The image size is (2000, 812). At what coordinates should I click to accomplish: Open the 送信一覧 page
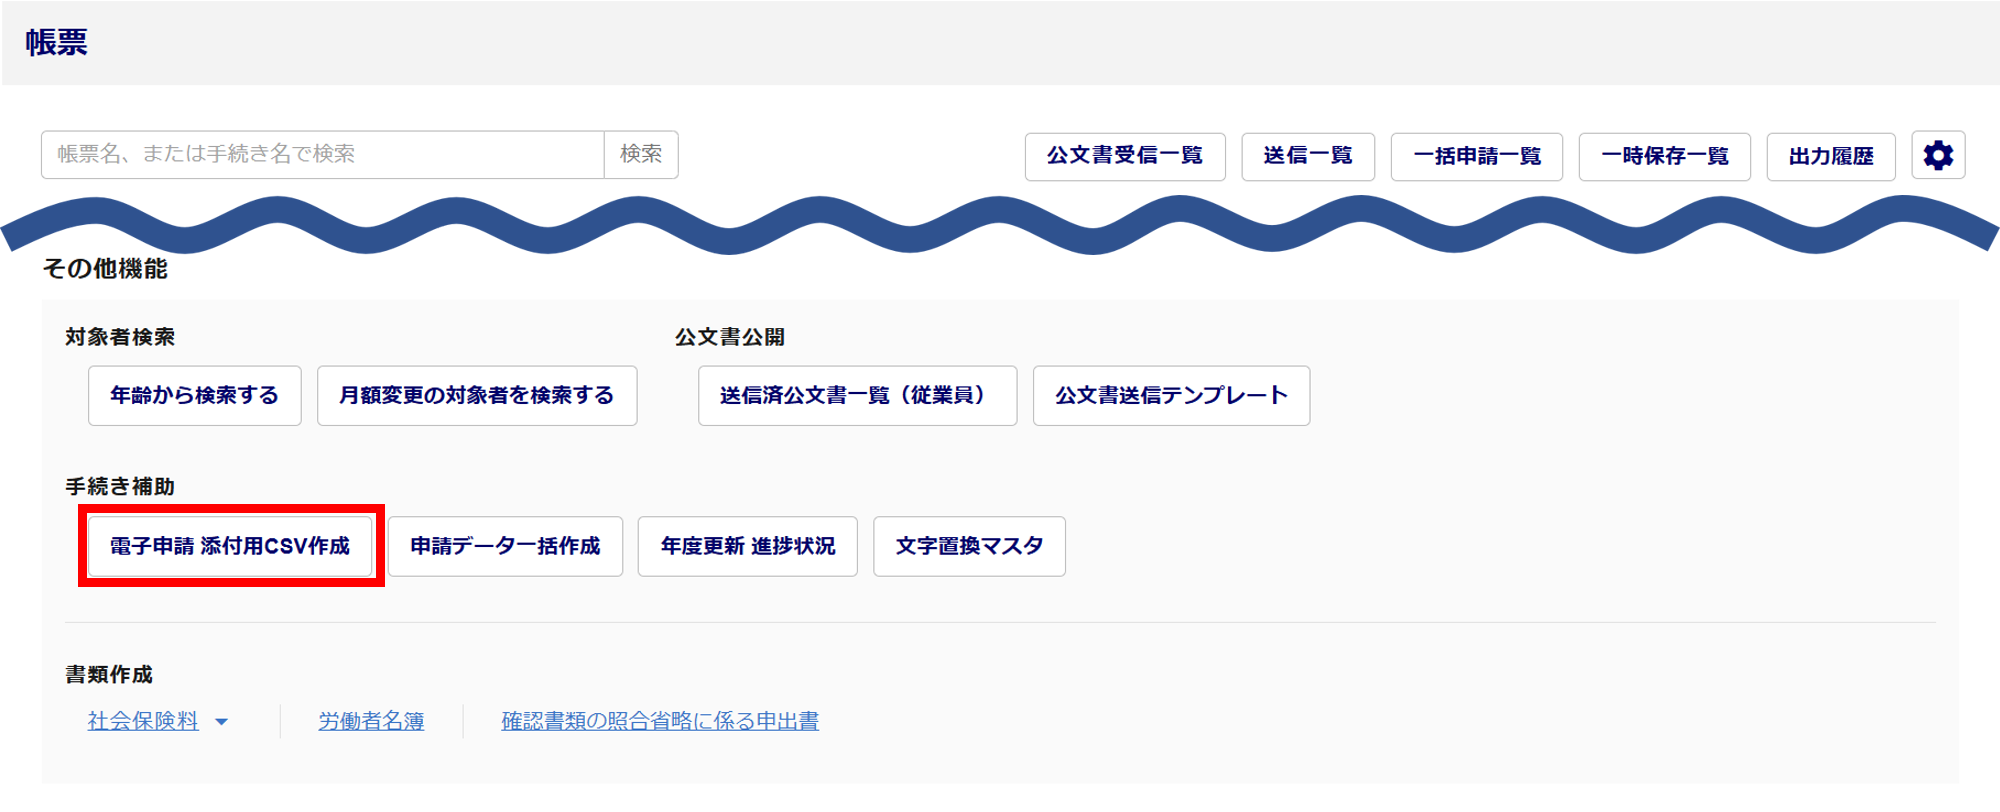click(x=1308, y=156)
